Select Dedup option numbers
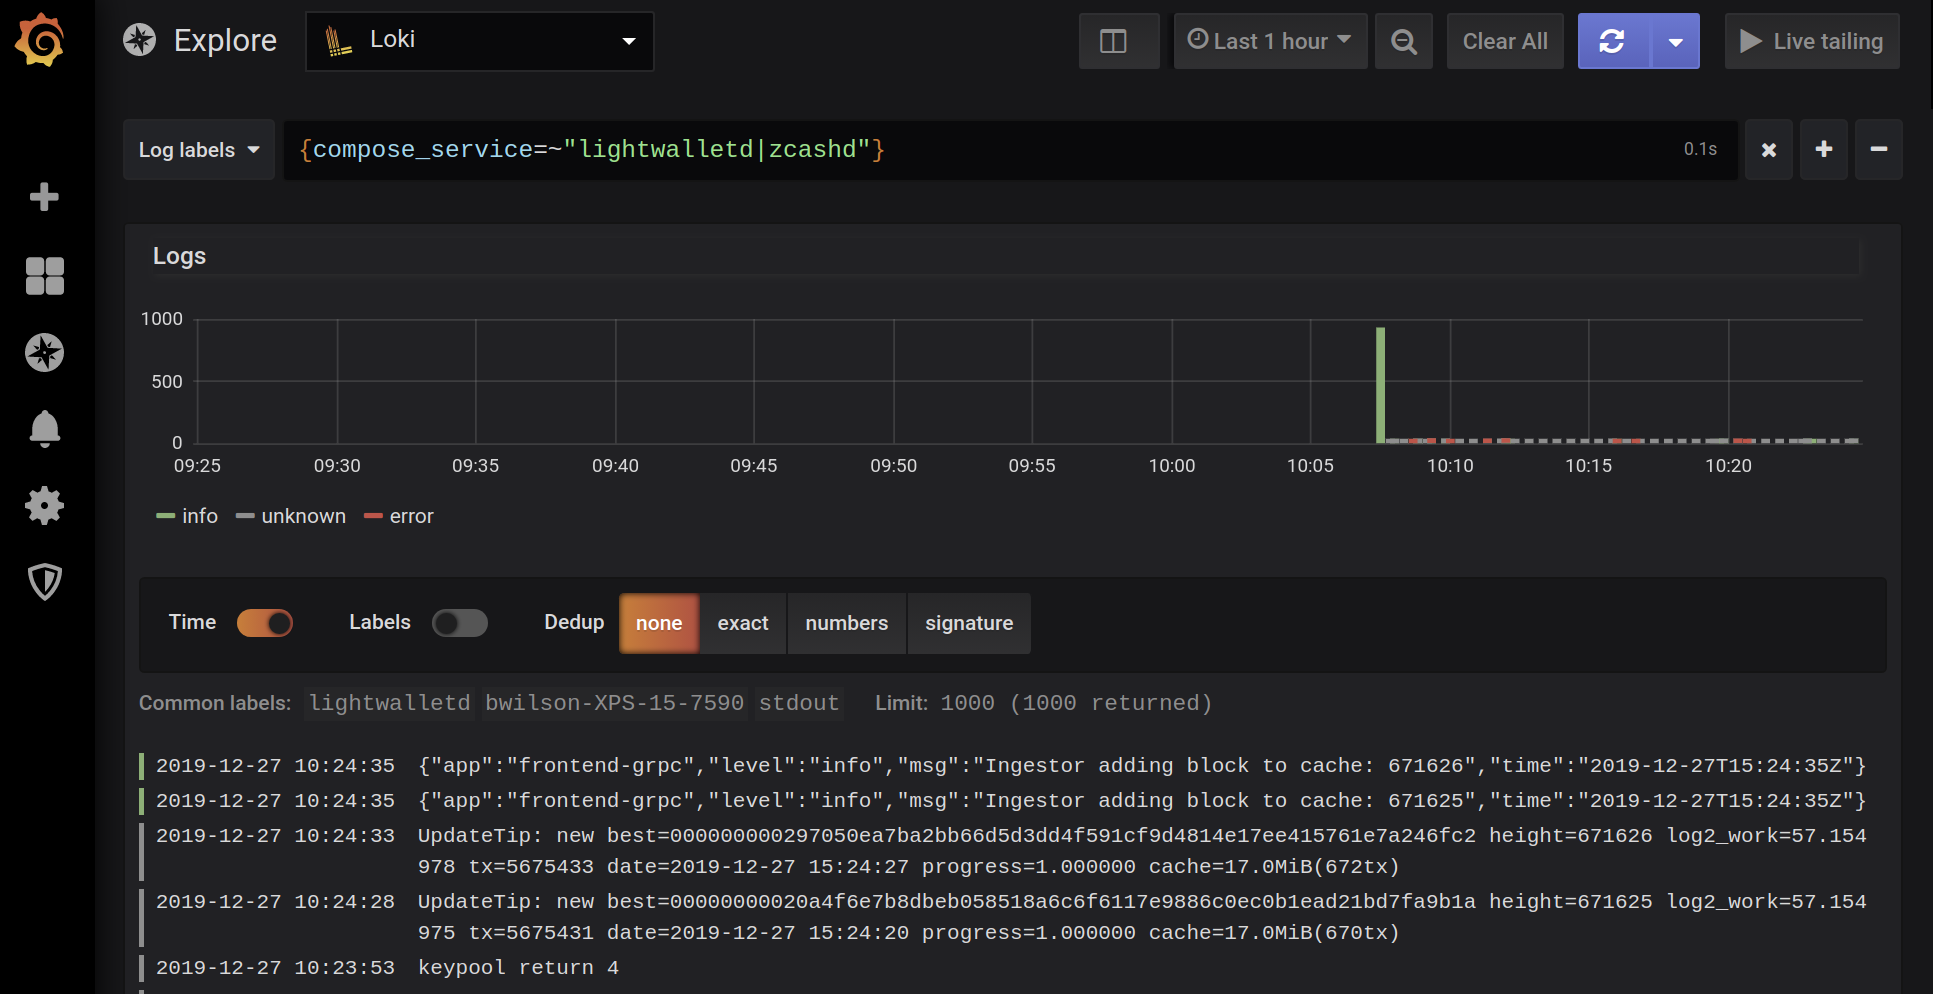The height and width of the screenshot is (994, 1933). 847,623
